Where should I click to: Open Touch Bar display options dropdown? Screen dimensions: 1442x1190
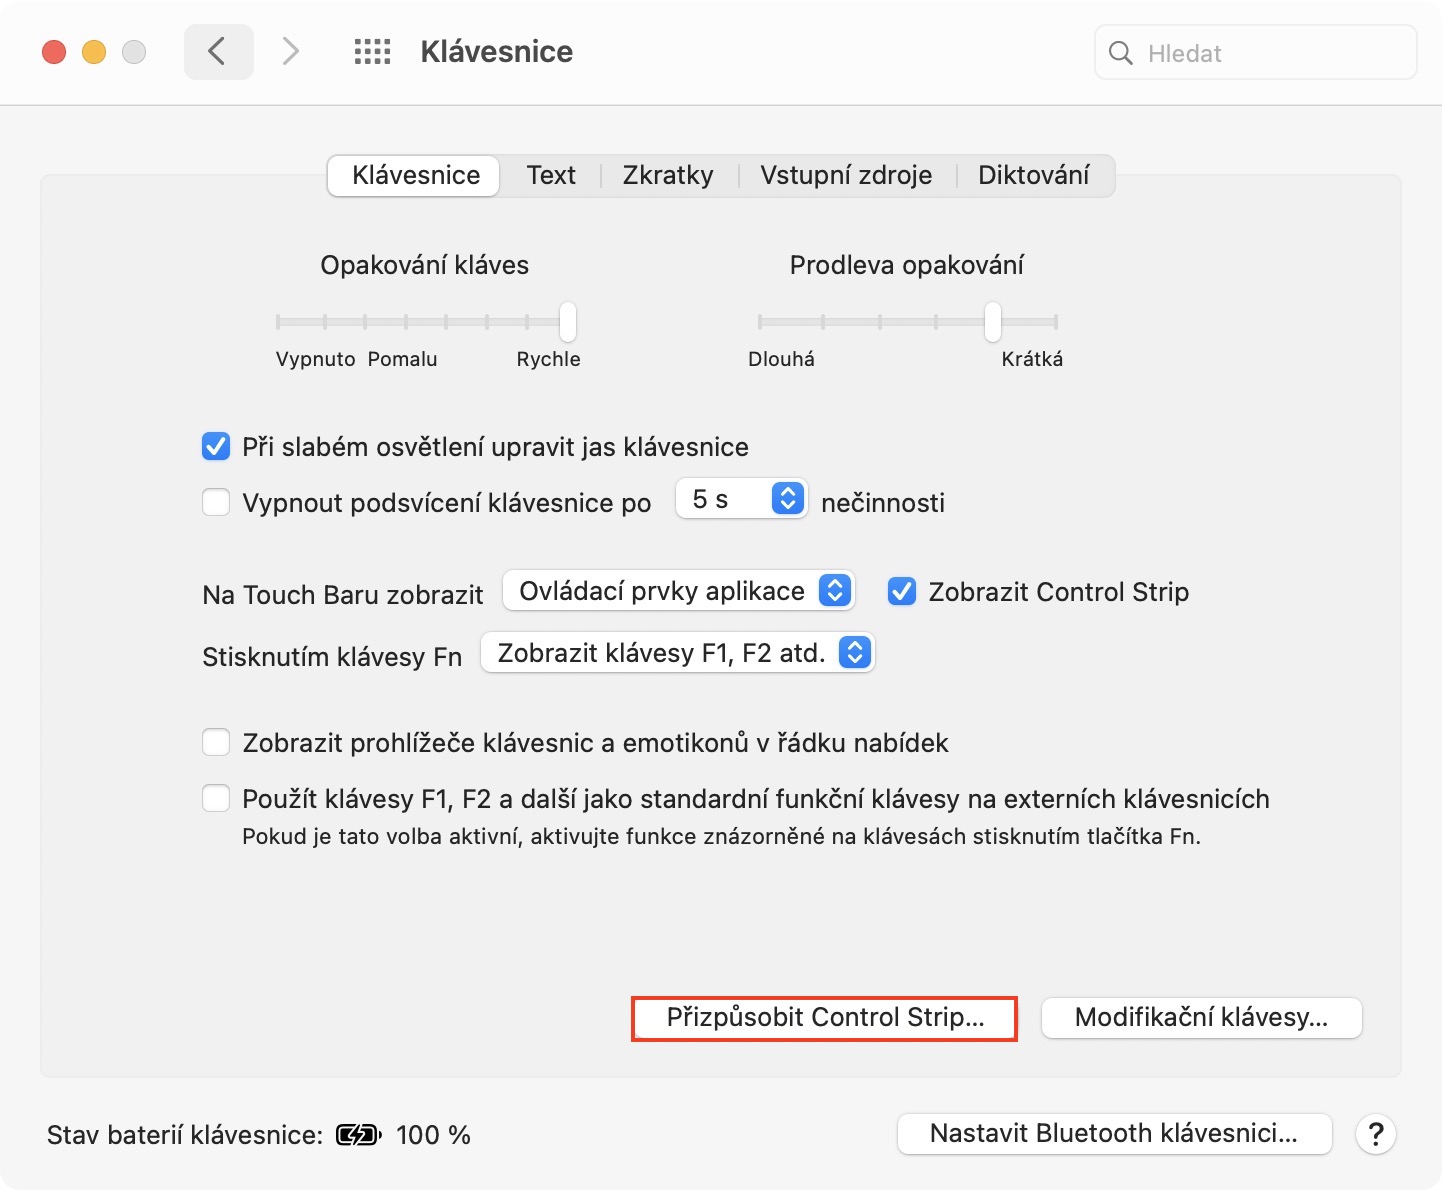point(678,591)
